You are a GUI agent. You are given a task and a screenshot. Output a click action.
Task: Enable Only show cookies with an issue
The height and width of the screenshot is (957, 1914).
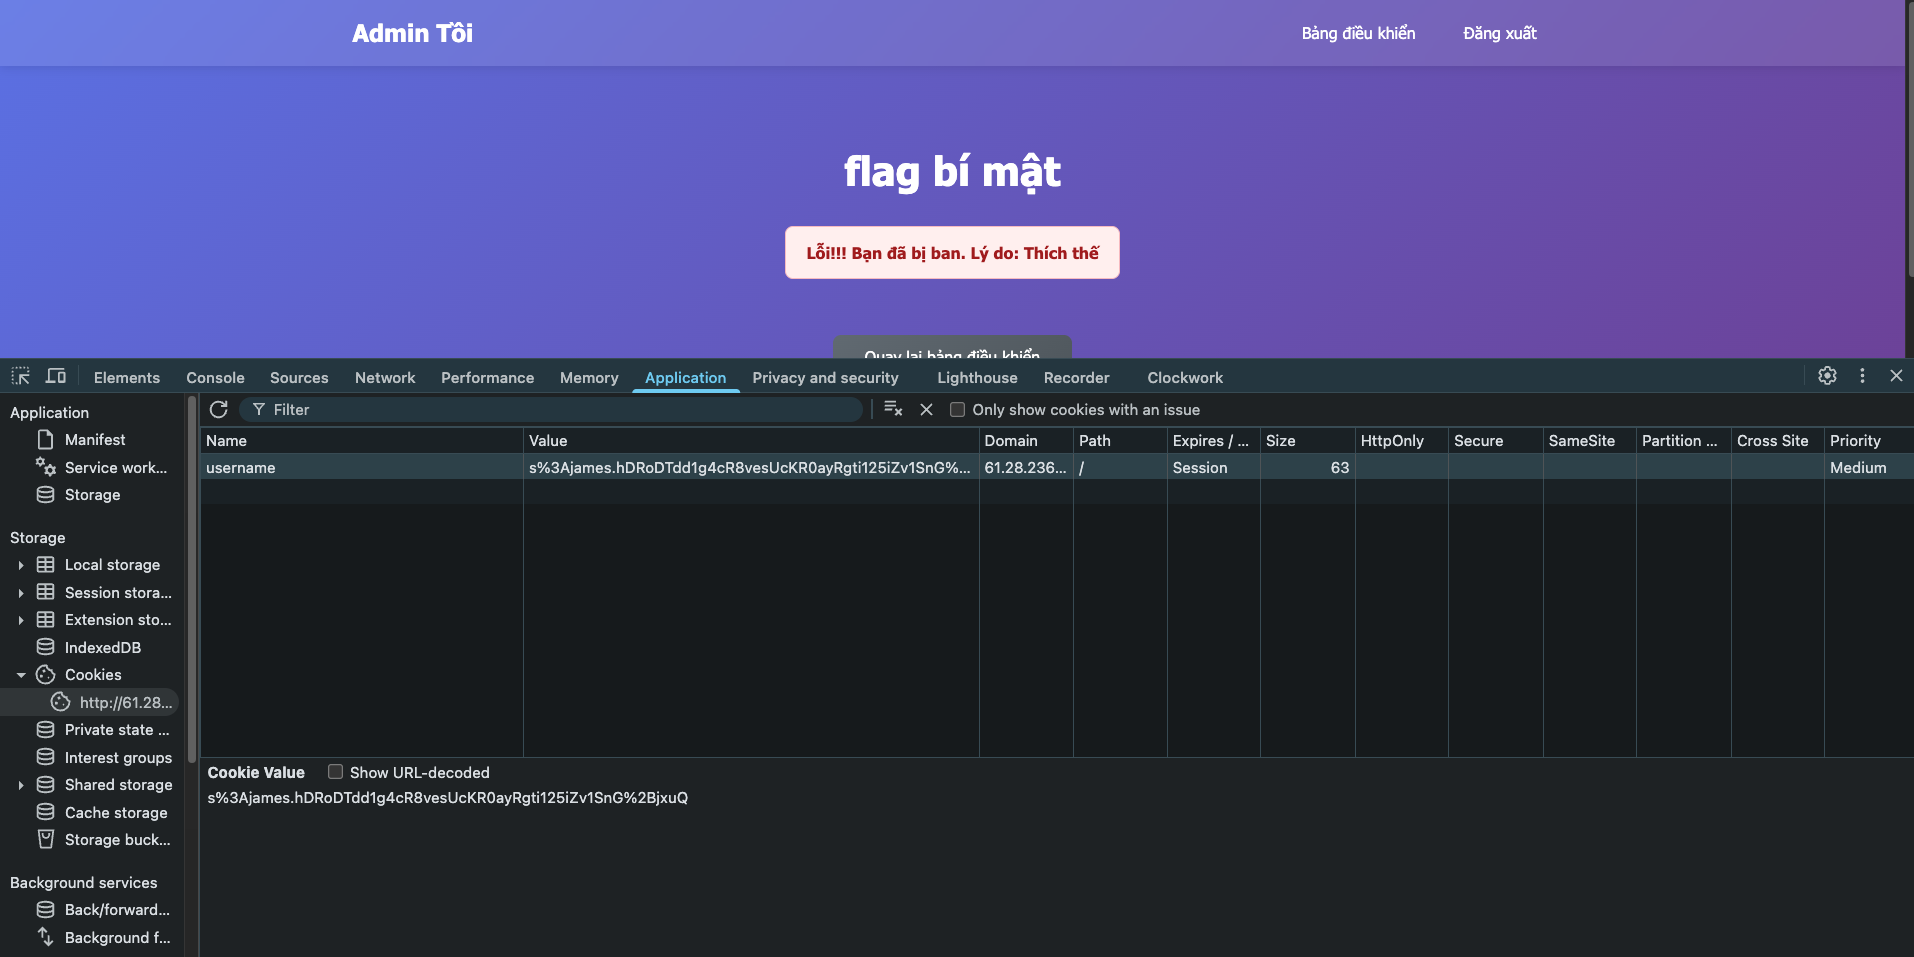[x=957, y=410]
